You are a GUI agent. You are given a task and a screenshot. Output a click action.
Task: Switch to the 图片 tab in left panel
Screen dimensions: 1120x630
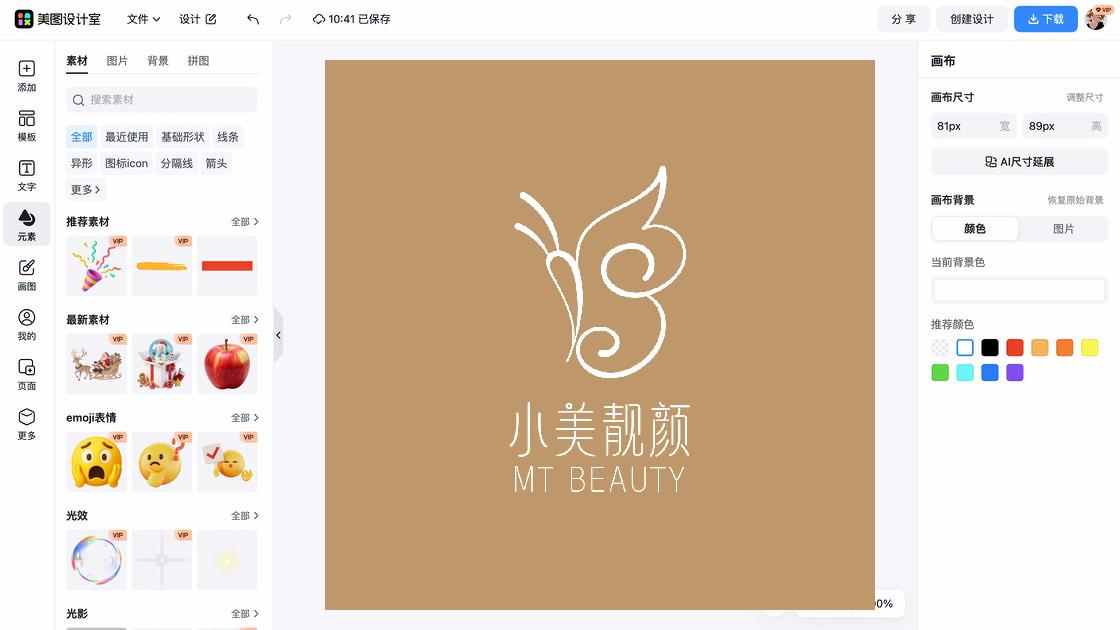[x=117, y=61]
